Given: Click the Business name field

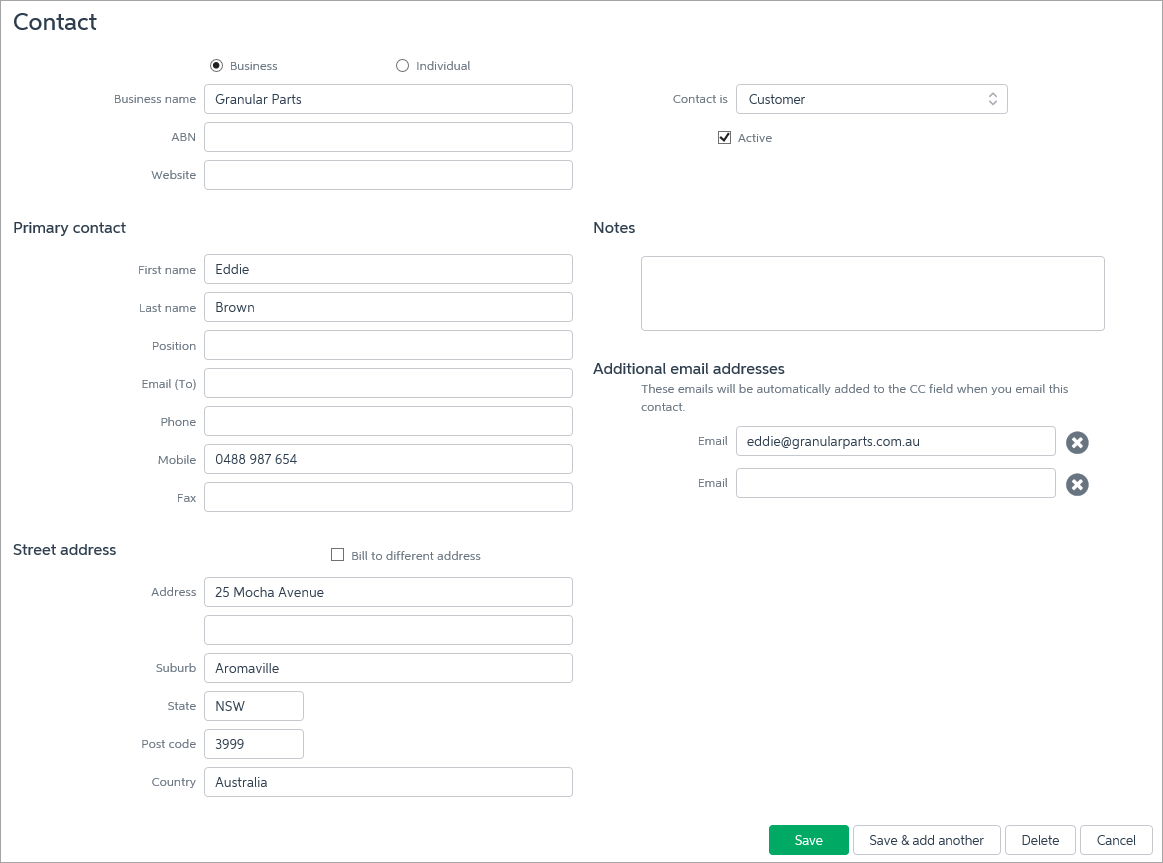Looking at the screenshot, I should point(388,99).
